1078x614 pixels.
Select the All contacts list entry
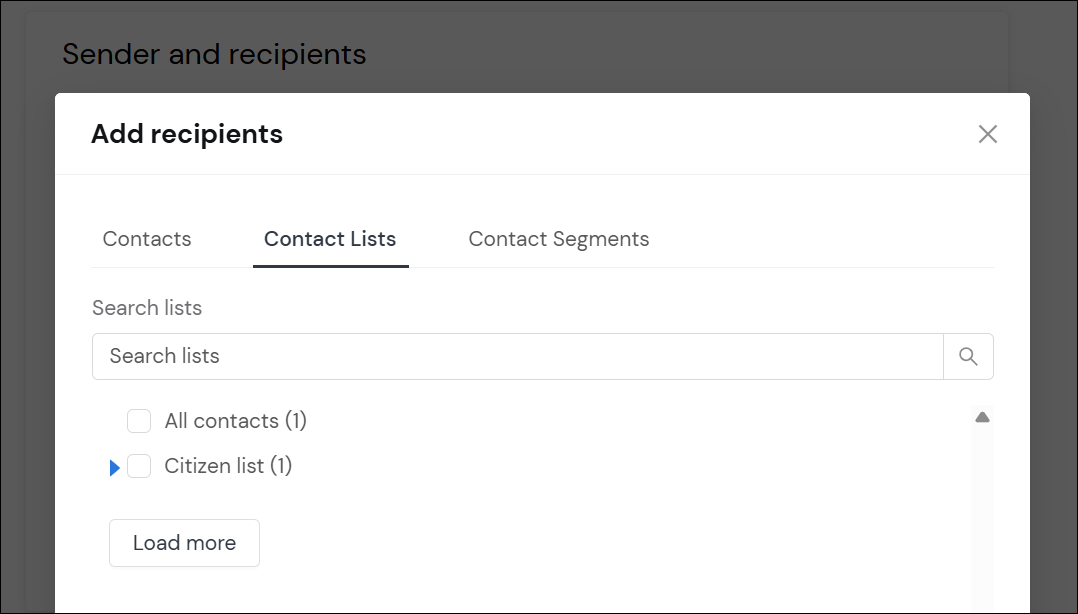click(x=235, y=421)
